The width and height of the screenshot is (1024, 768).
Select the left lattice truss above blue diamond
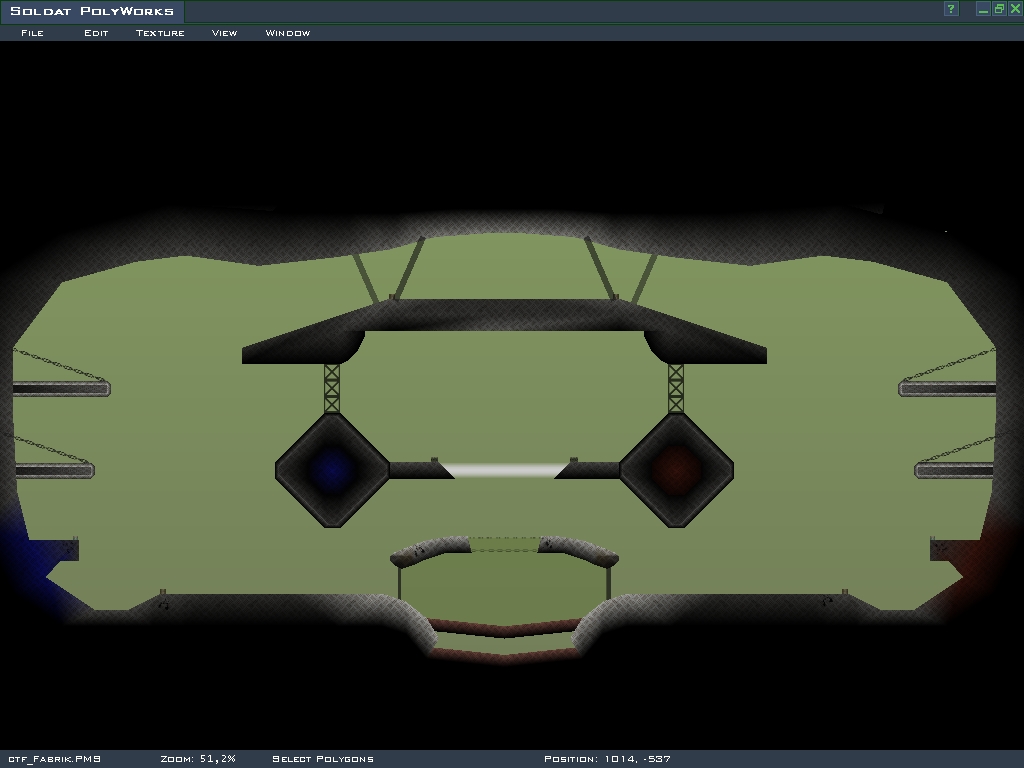coord(331,388)
